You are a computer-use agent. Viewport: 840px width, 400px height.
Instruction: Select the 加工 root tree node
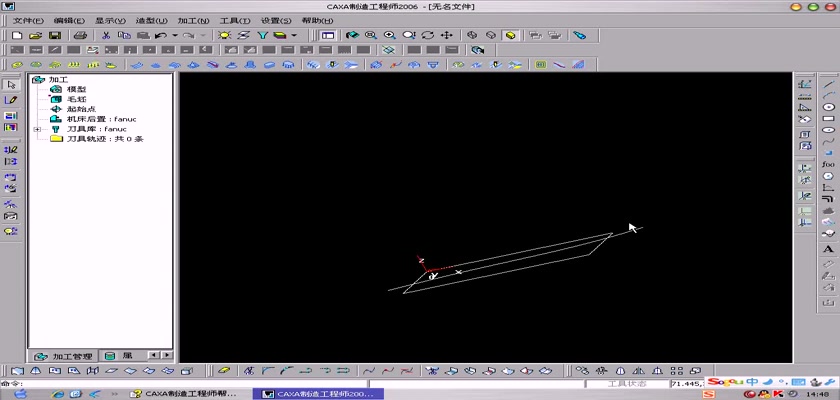[x=57, y=79]
